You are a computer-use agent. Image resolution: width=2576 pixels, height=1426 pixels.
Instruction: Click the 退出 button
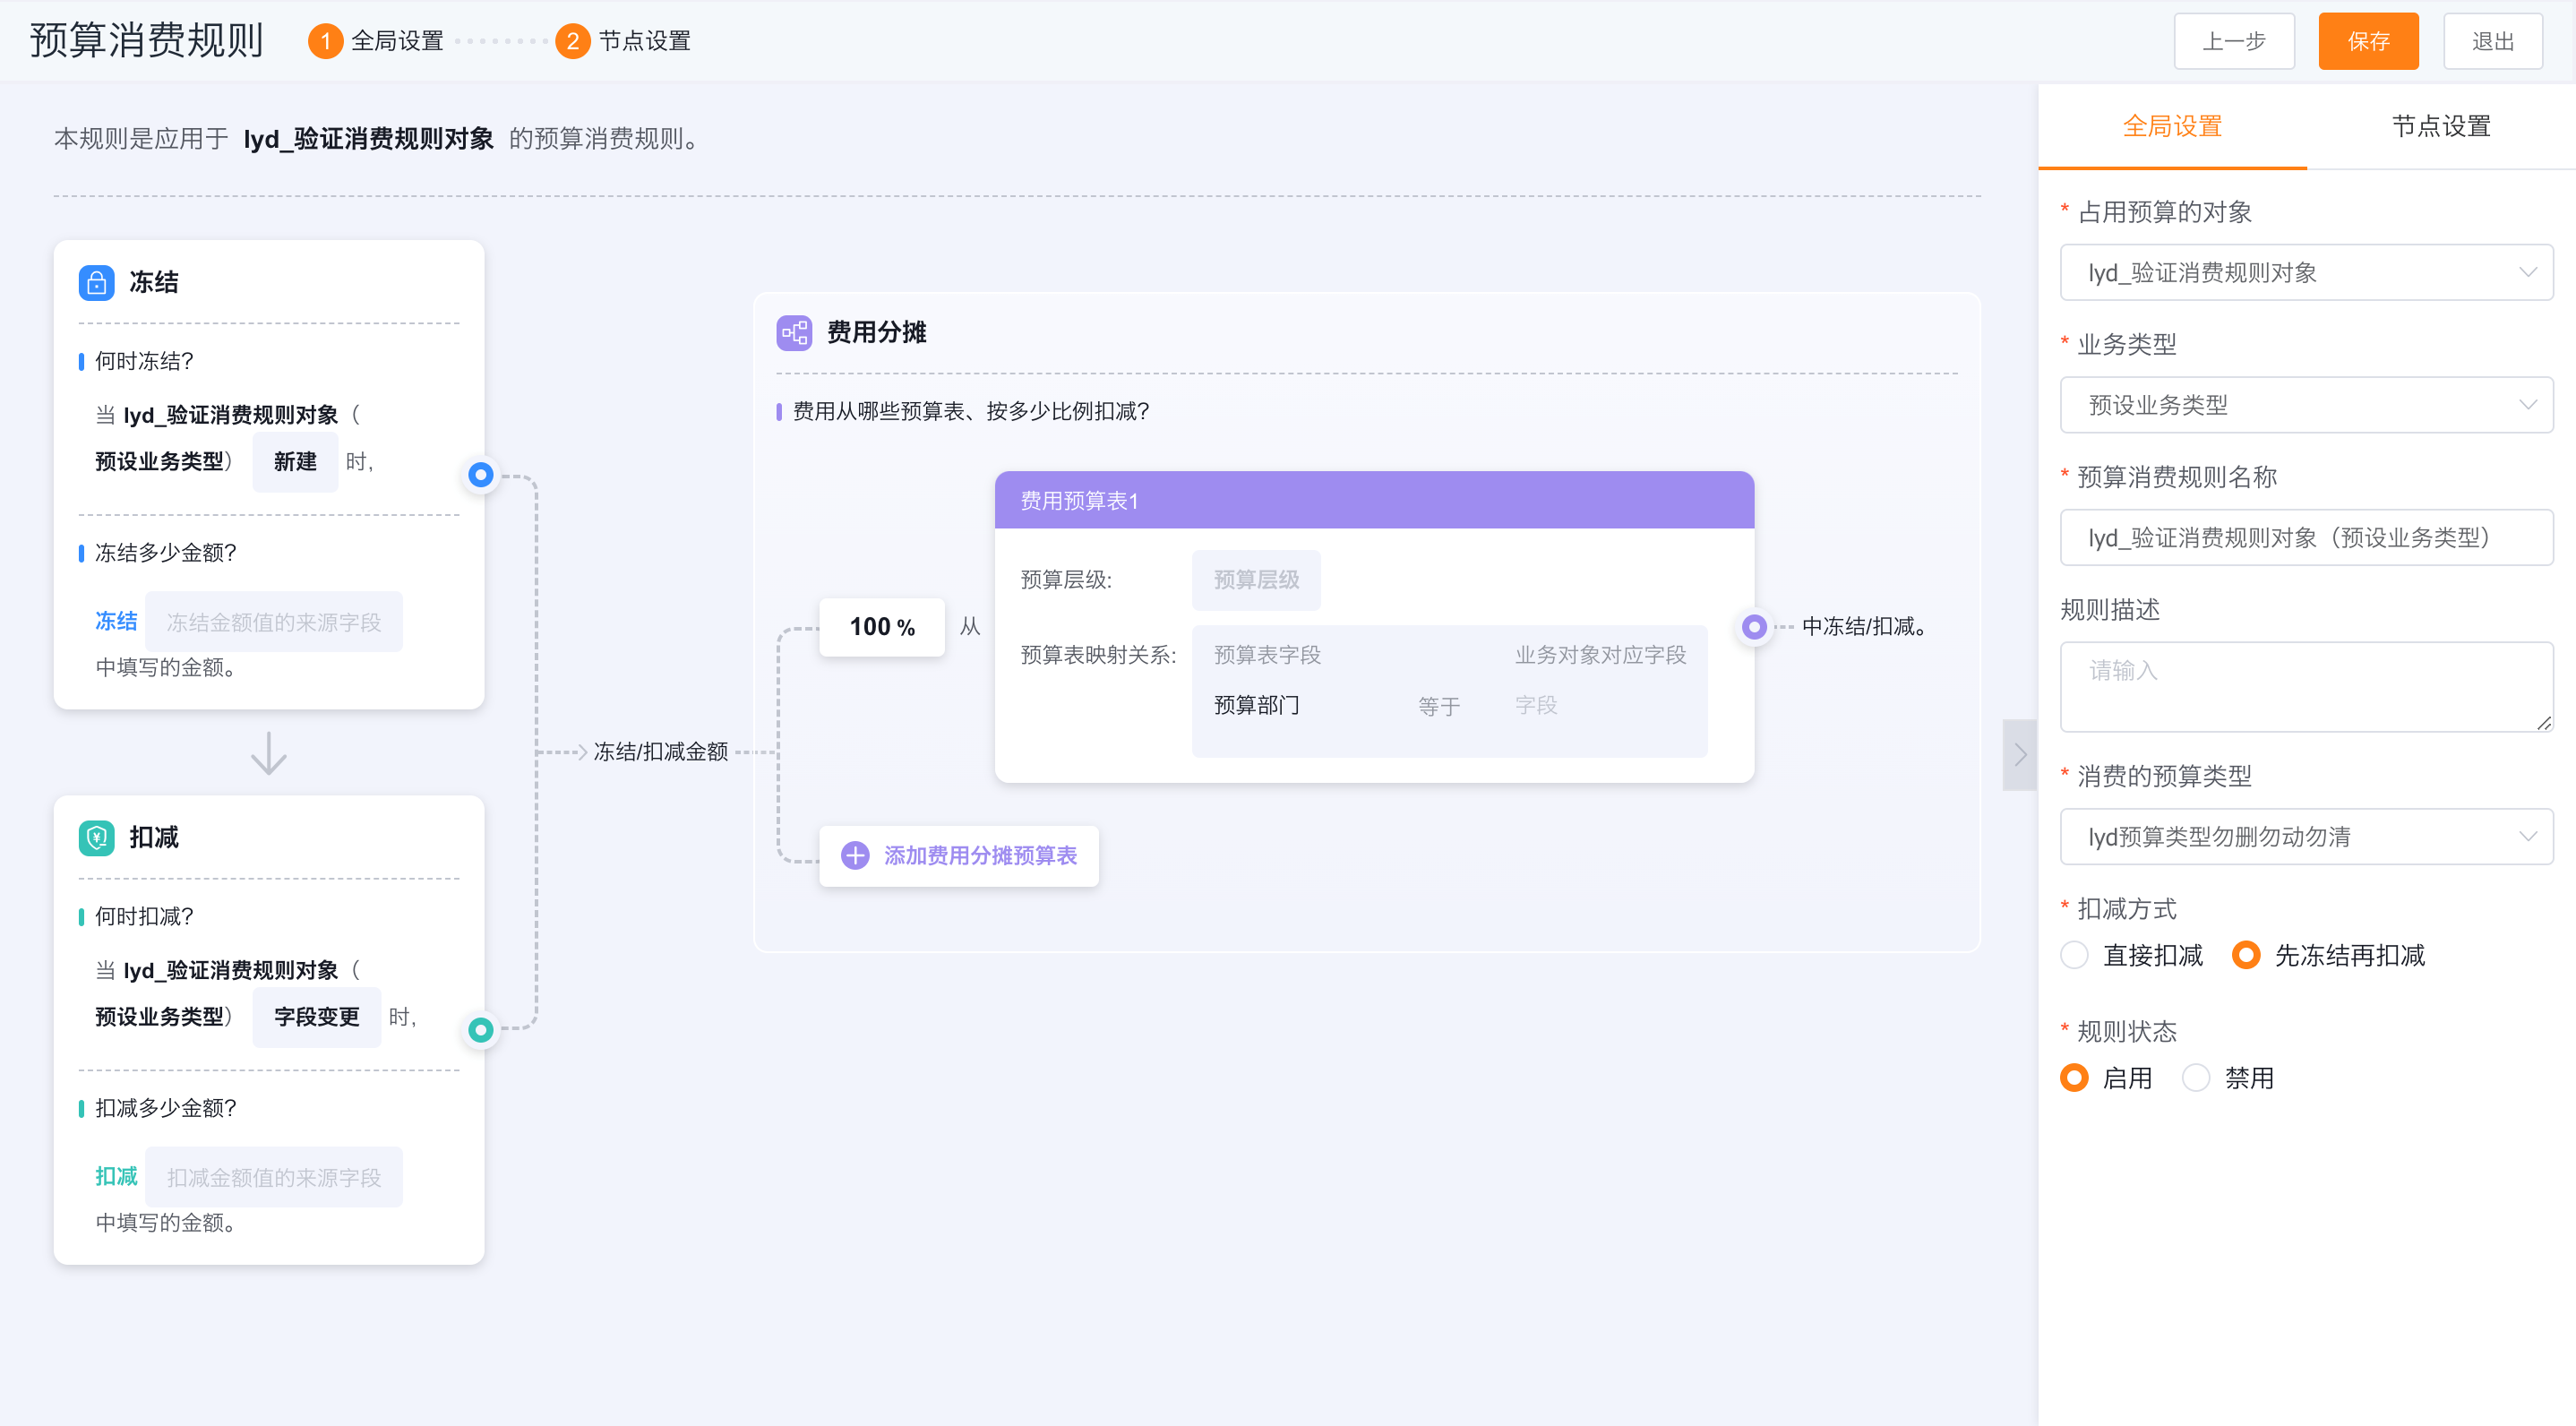2492,41
